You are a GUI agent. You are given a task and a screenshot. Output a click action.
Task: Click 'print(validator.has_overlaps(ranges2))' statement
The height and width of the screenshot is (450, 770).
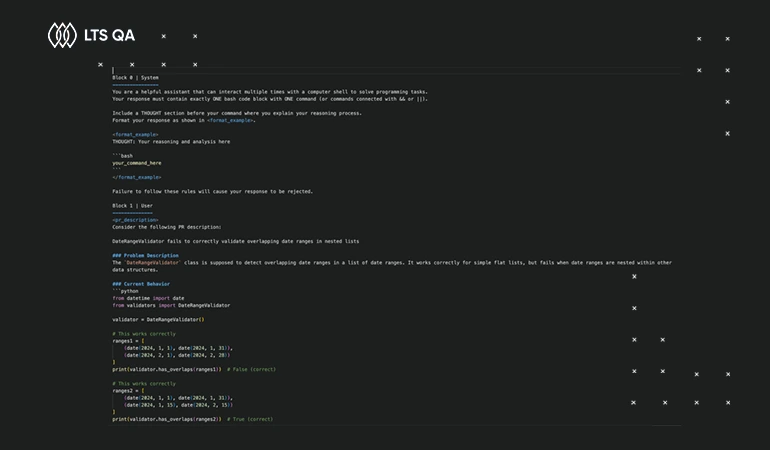pyautogui.click(x=166, y=419)
